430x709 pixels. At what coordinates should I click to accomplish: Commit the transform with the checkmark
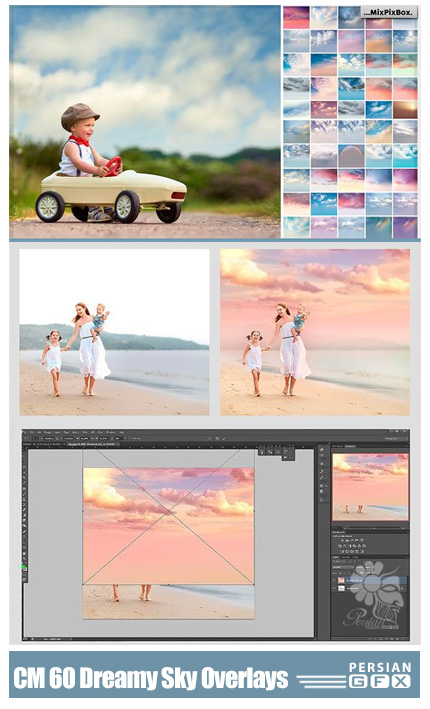click(x=224, y=438)
